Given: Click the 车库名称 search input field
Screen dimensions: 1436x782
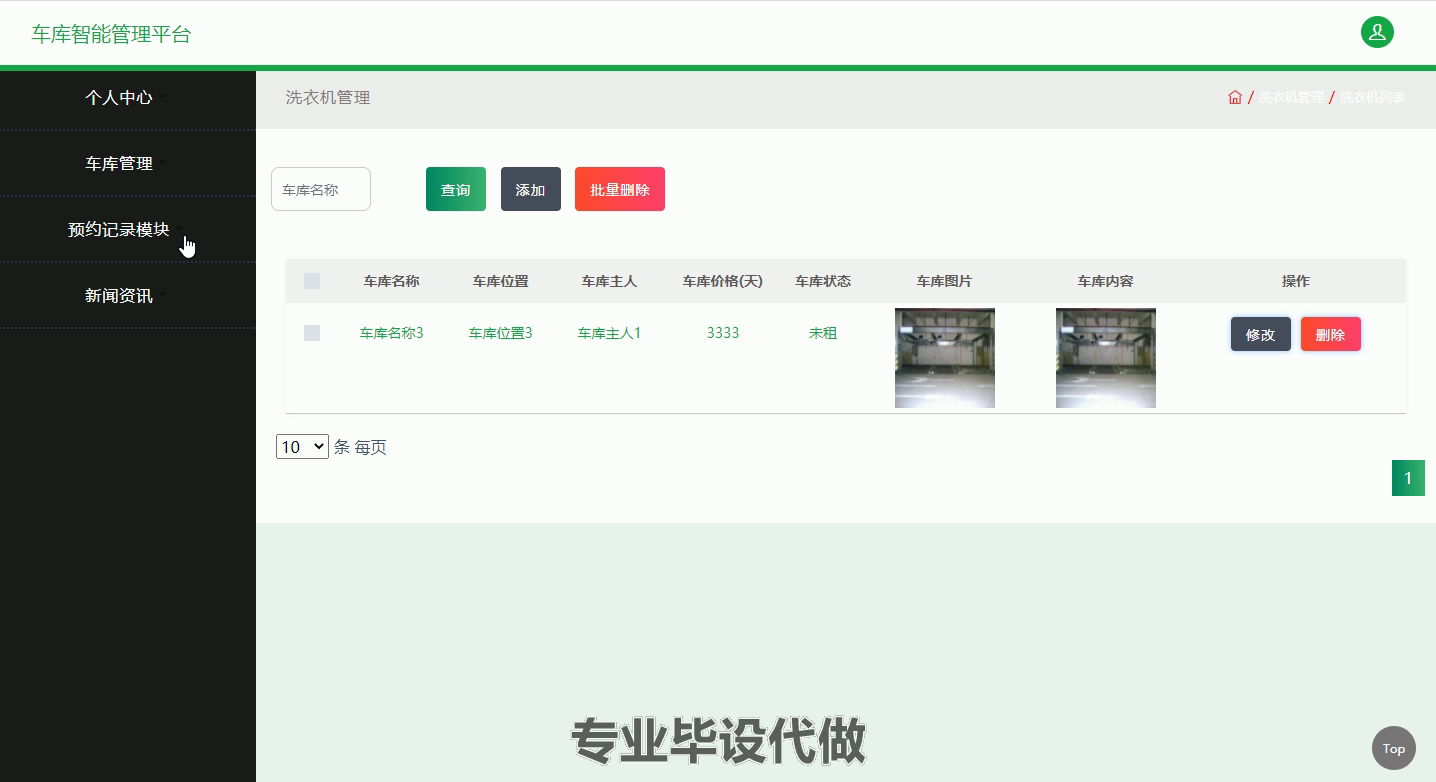Looking at the screenshot, I should click(321, 189).
